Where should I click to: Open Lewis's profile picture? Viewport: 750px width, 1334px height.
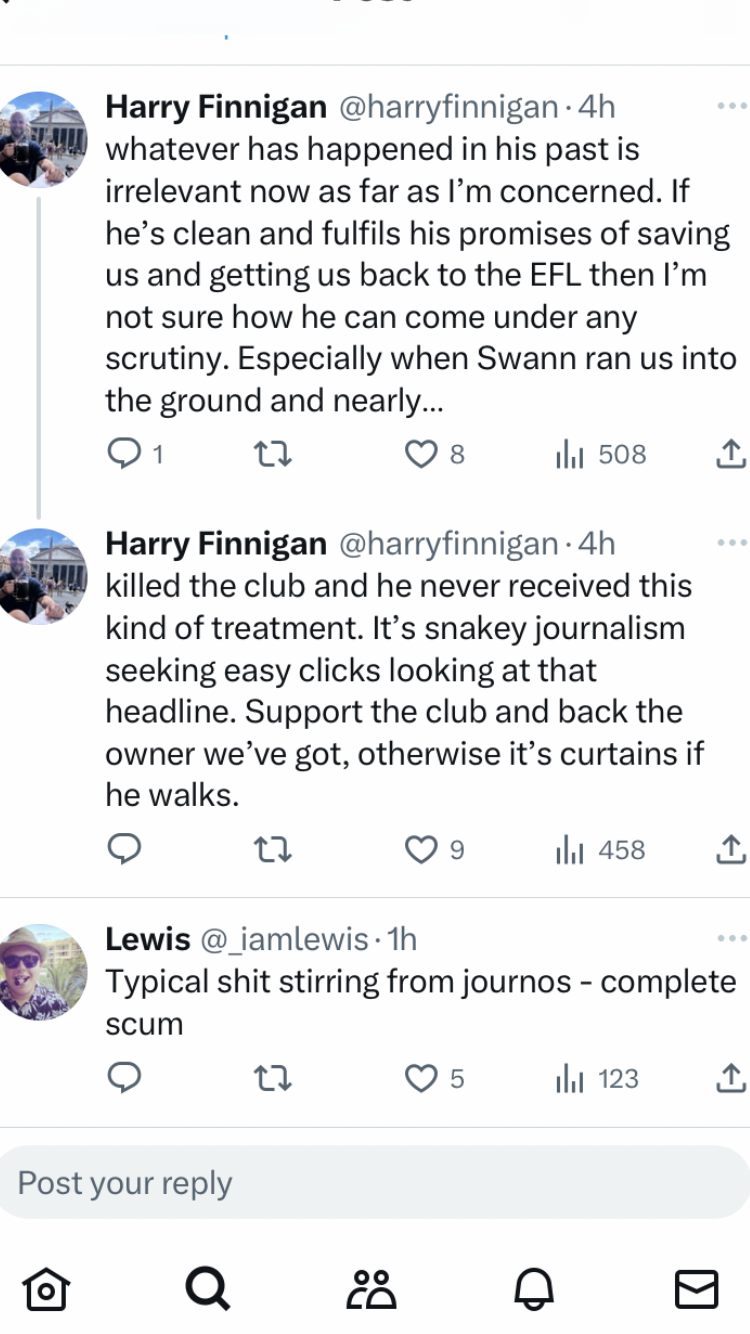point(42,972)
